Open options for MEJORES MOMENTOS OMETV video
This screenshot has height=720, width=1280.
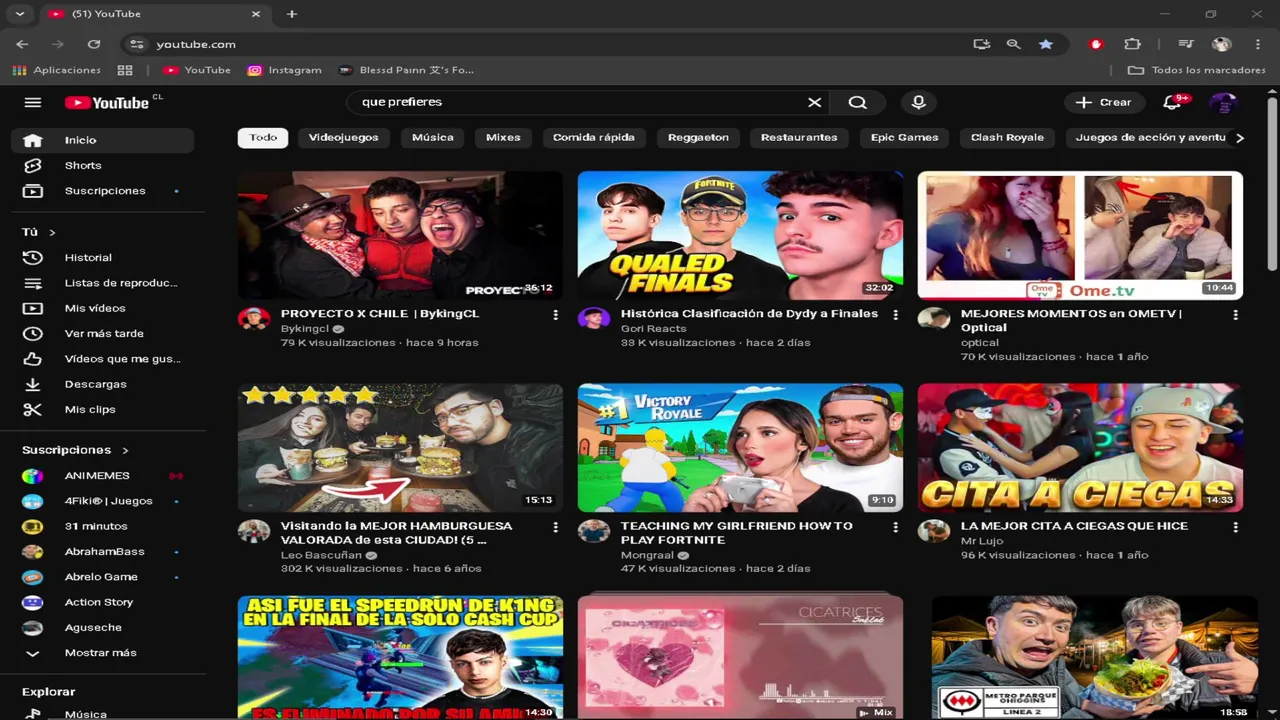tap(1235, 315)
